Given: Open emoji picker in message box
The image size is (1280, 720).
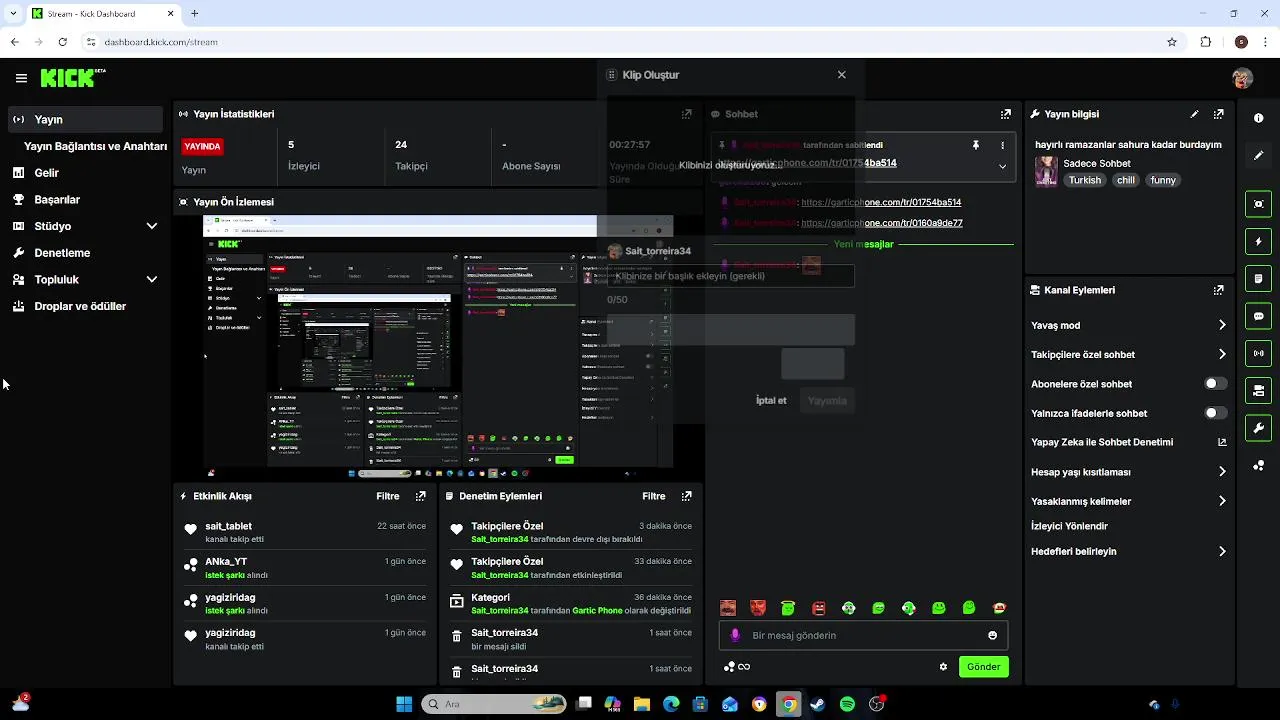Looking at the screenshot, I should pos(992,635).
